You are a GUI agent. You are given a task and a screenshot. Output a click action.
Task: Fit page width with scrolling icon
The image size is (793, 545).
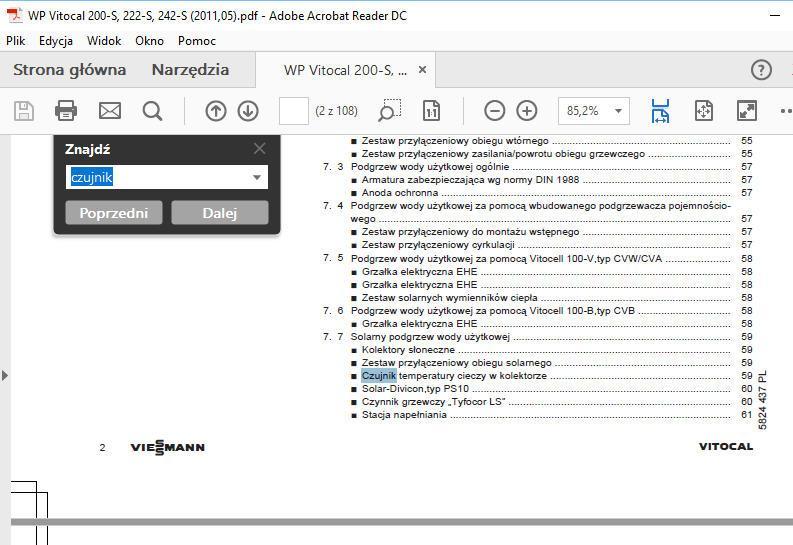pyautogui.click(x=660, y=111)
